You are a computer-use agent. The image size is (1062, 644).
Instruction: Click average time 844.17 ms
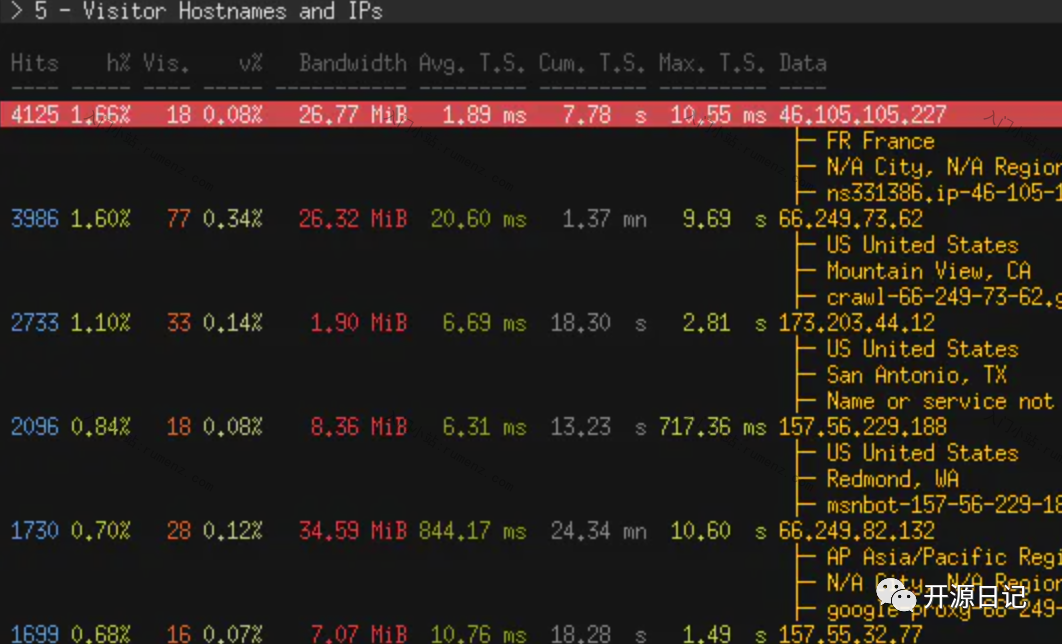point(472,530)
